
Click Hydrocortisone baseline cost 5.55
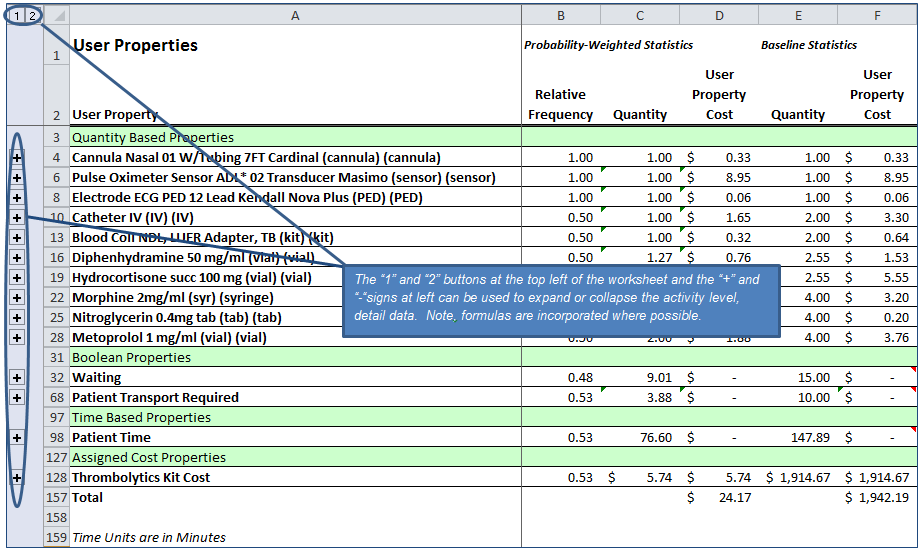(x=896, y=278)
